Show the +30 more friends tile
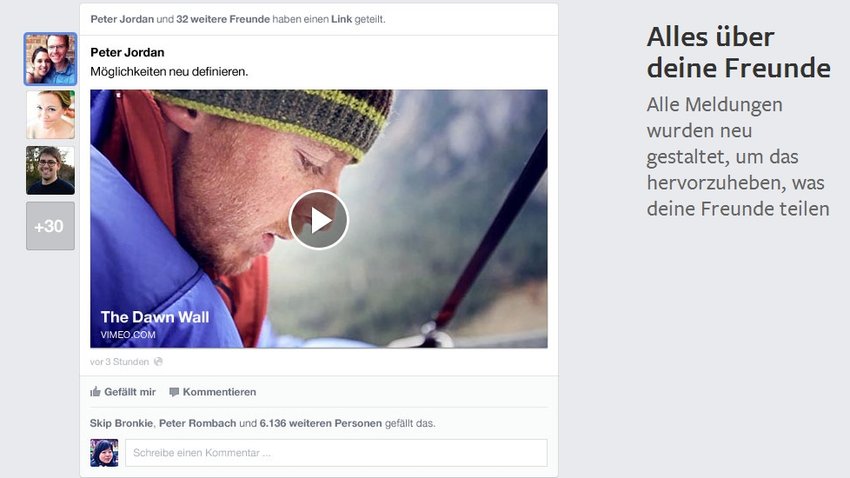This screenshot has width=850, height=478. point(50,226)
